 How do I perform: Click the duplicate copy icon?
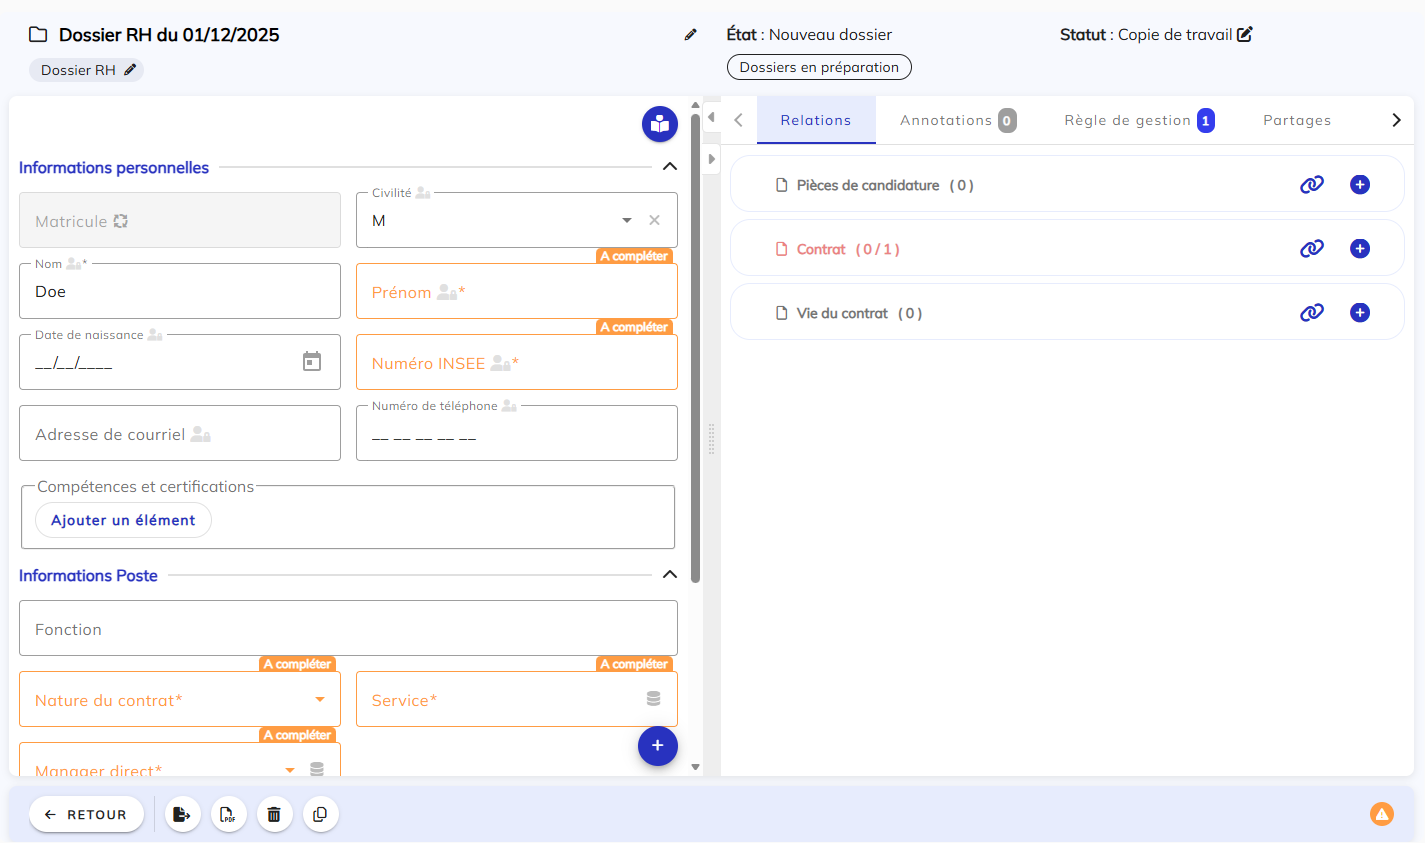click(x=320, y=815)
